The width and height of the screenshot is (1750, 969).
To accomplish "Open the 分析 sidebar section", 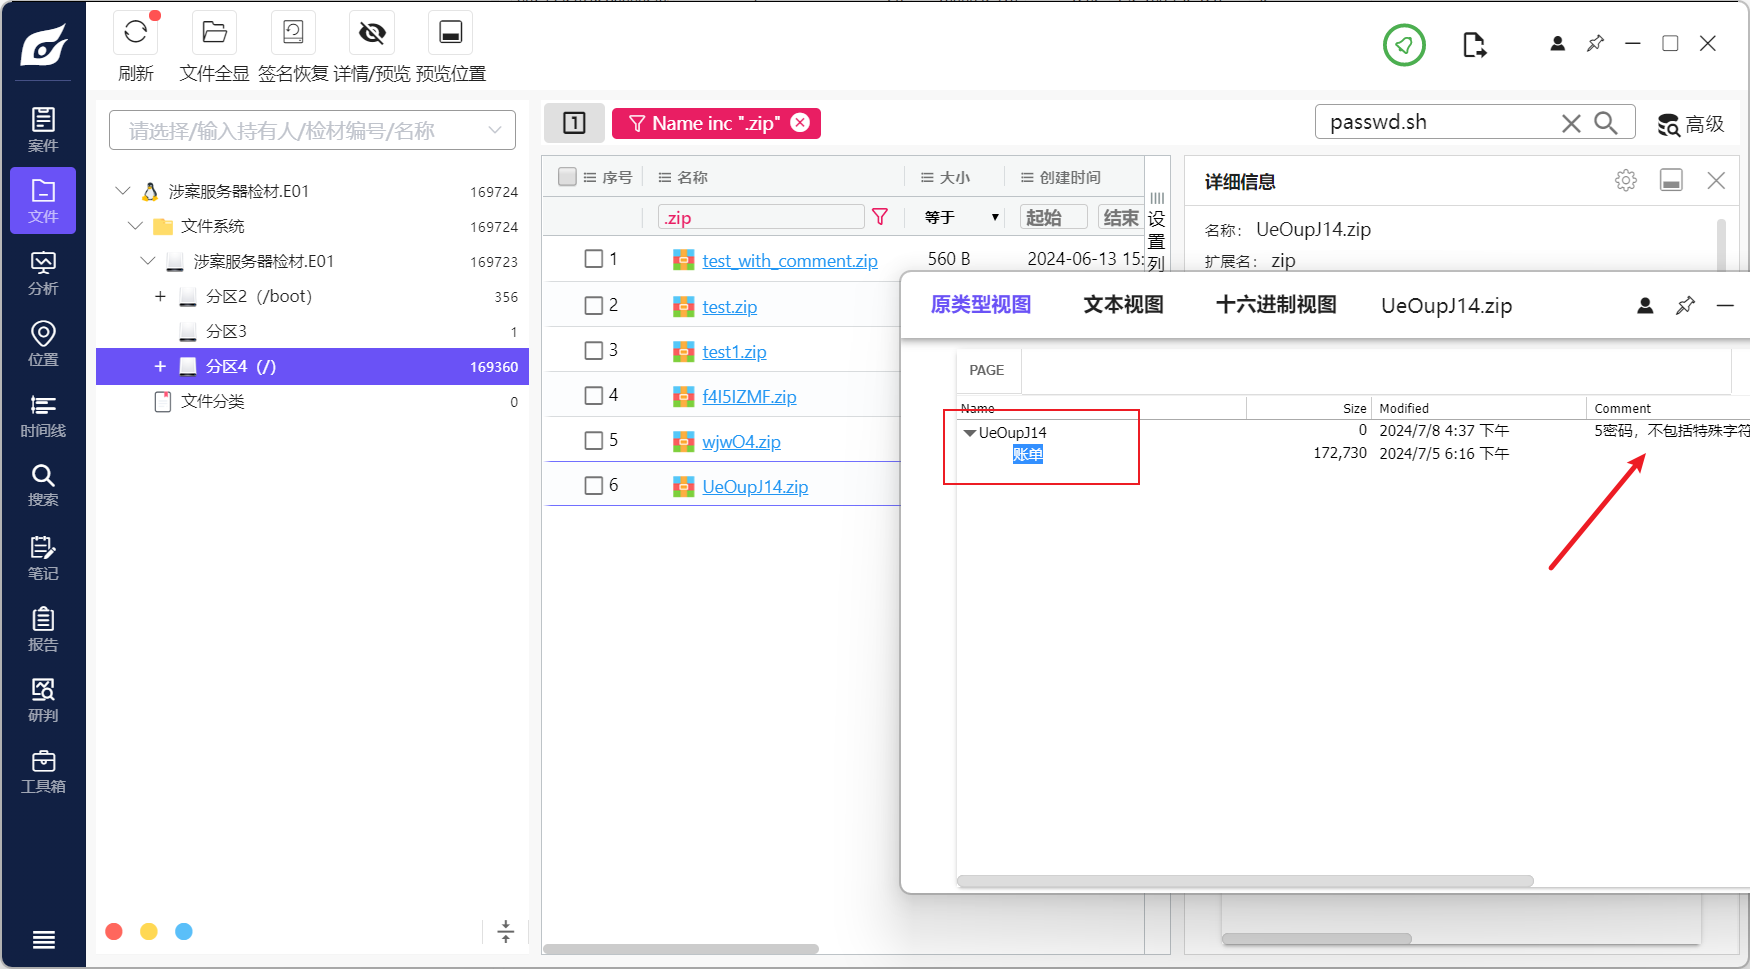I will [43, 272].
